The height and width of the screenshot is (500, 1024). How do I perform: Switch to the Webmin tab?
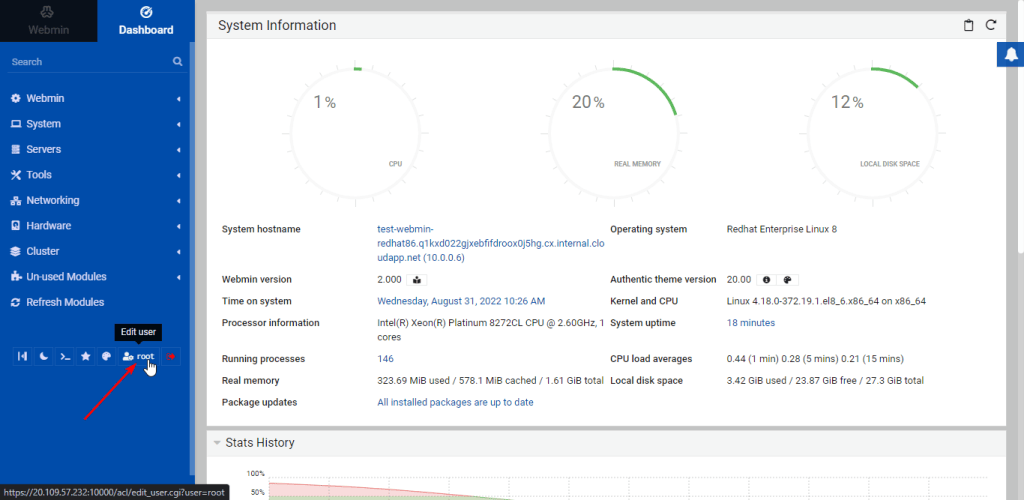tap(48, 21)
